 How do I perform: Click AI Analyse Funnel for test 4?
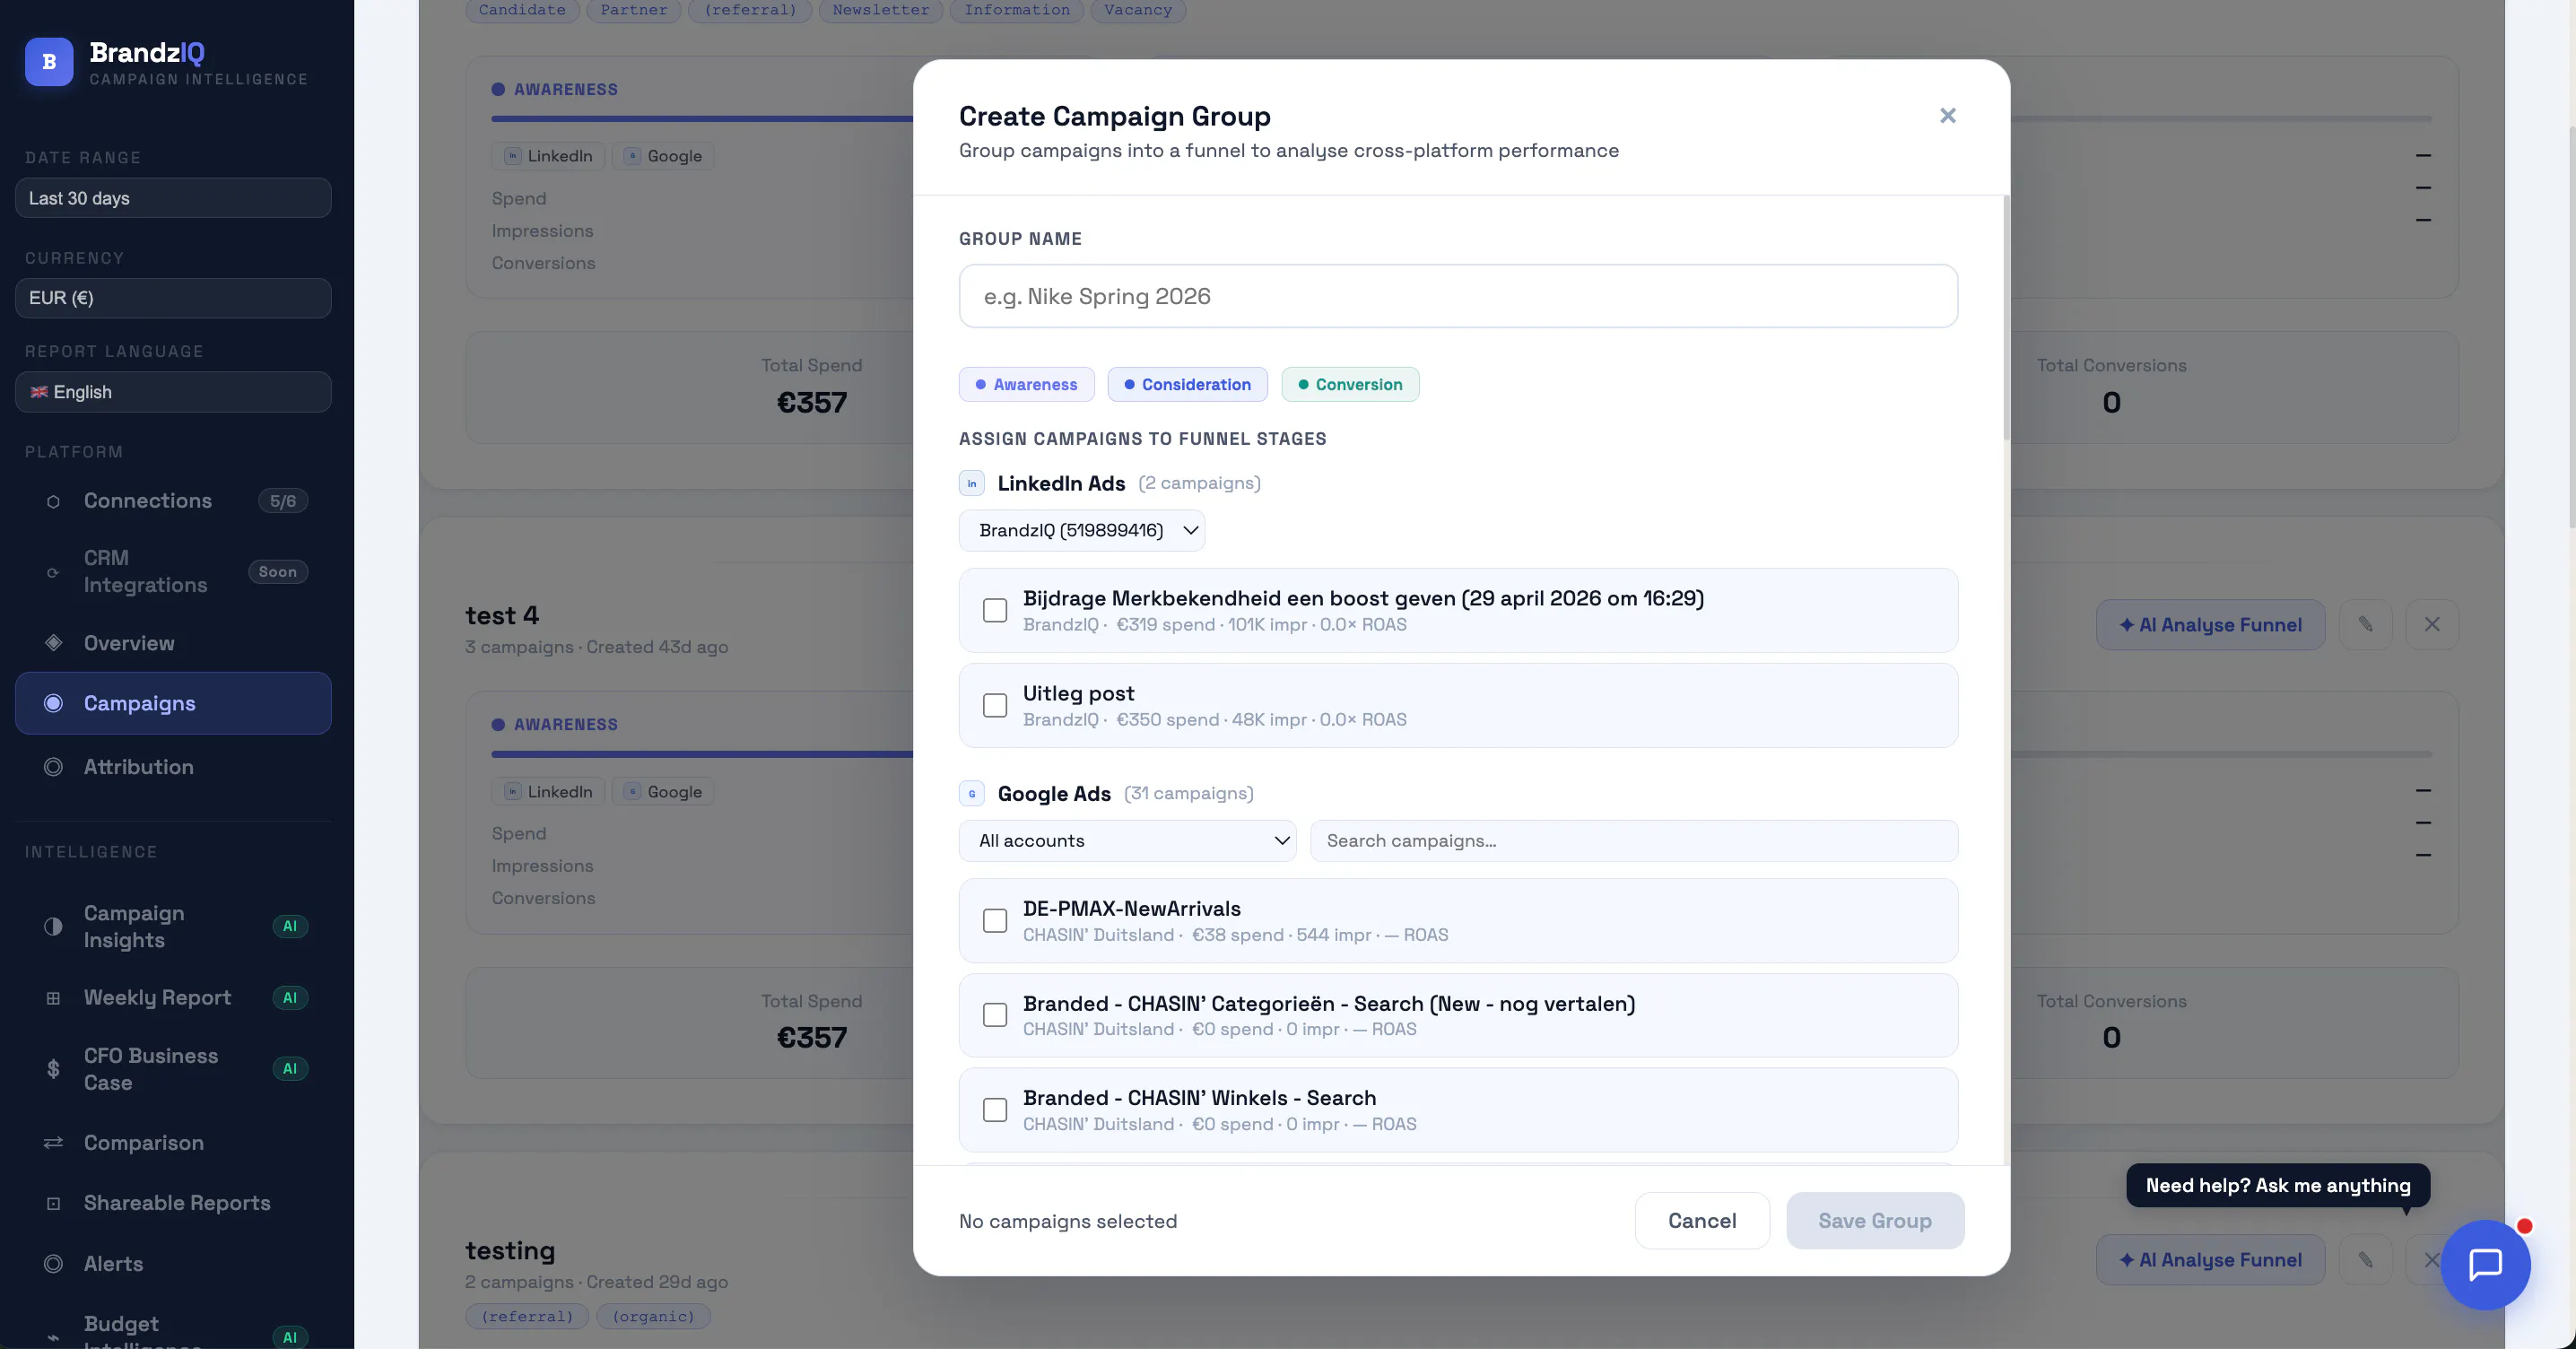point(2210,625)
